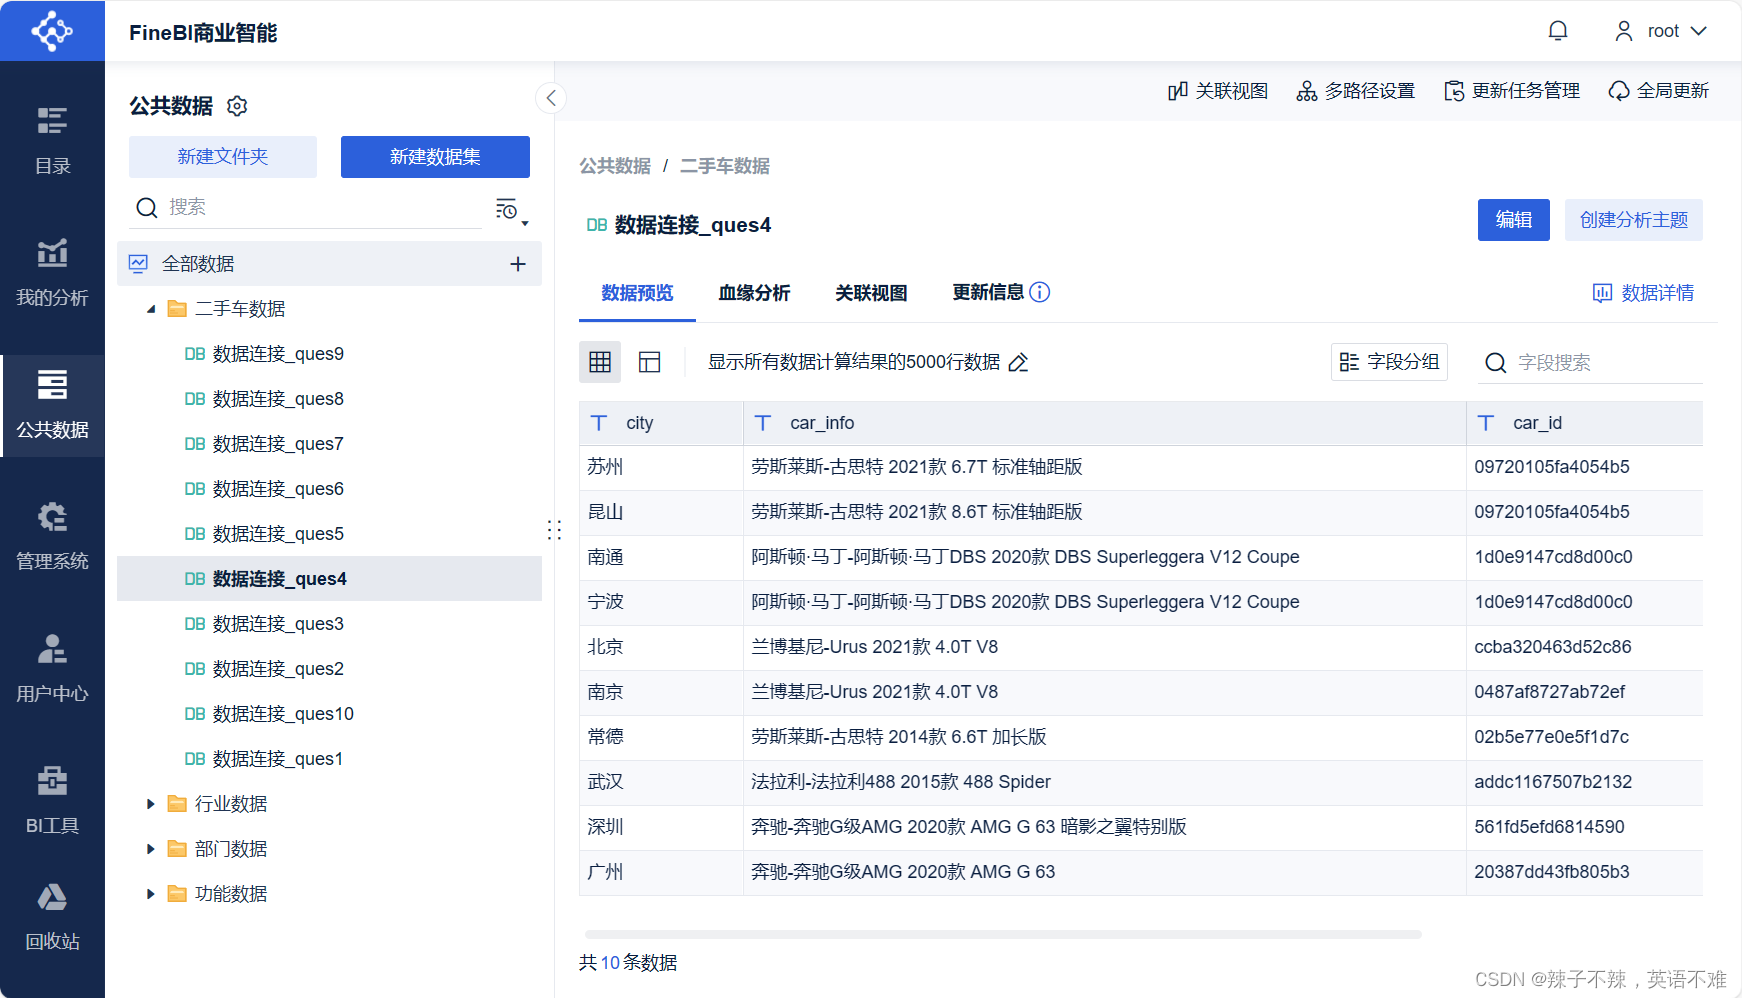This screenshot has width=1742, height=998.
Task: Click the settings gear beside 公共数据
Action: tap(237, 106)
